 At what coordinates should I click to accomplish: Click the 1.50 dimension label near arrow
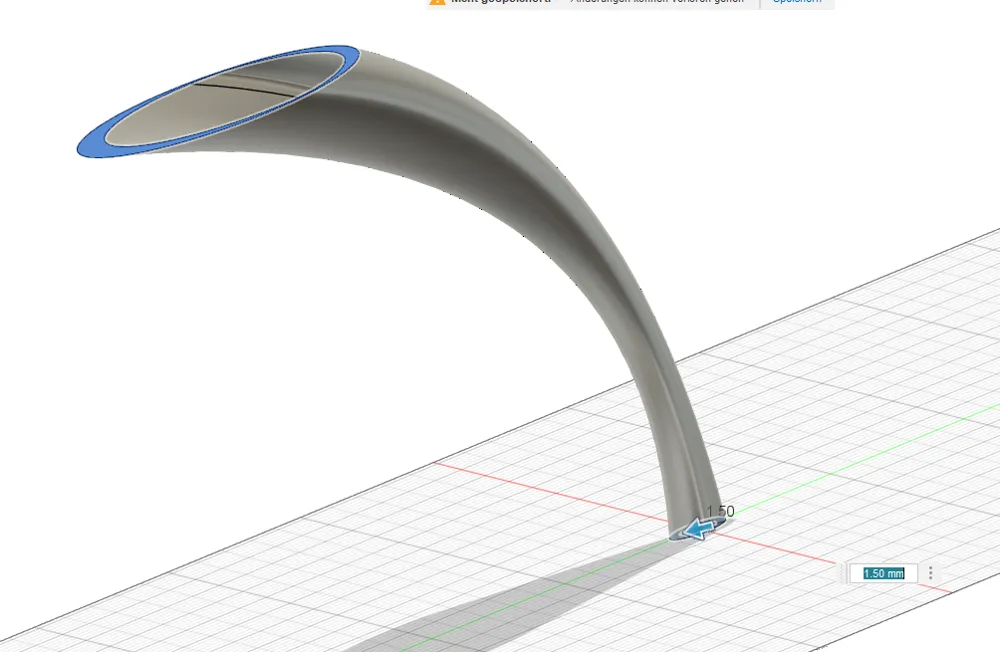(x=721, y=511)
